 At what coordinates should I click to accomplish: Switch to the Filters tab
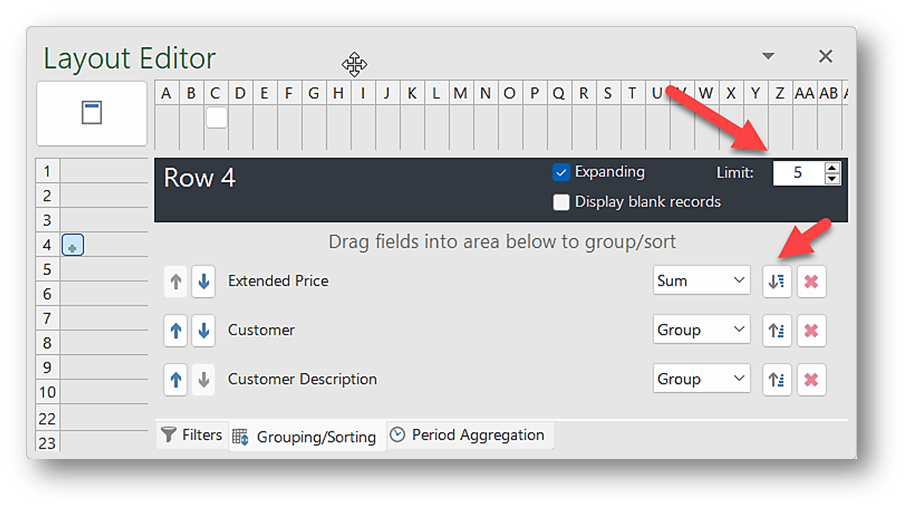(192, 435)
